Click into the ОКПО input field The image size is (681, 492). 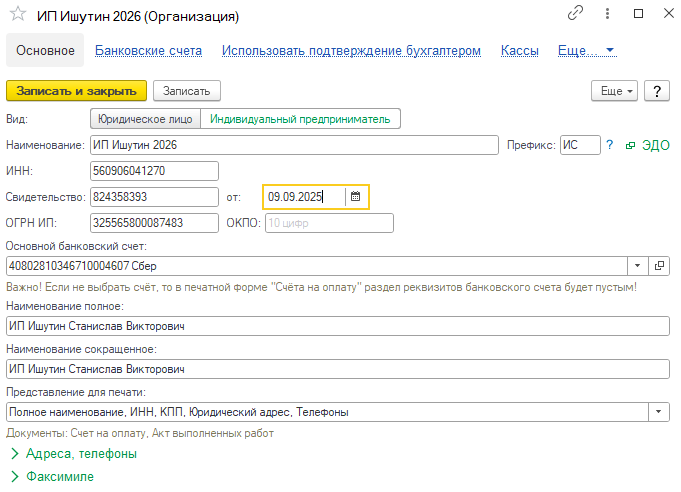click(328, 223)
